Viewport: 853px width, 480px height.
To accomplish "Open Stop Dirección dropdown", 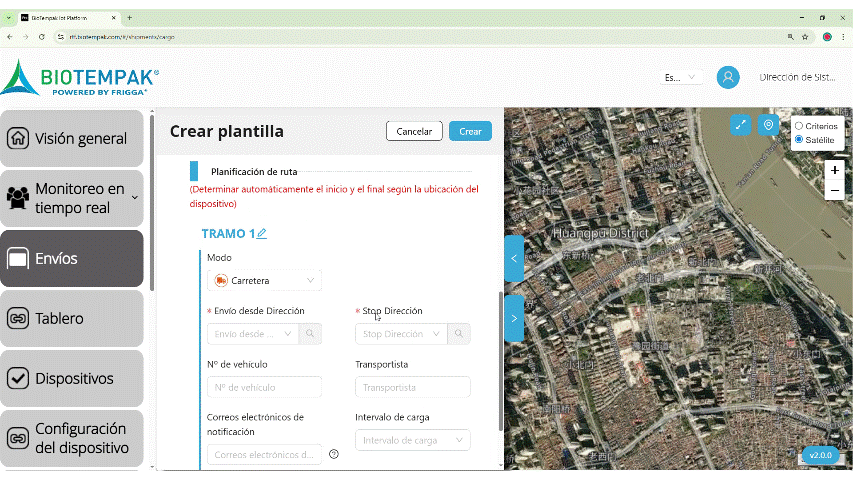I will 401,334.
